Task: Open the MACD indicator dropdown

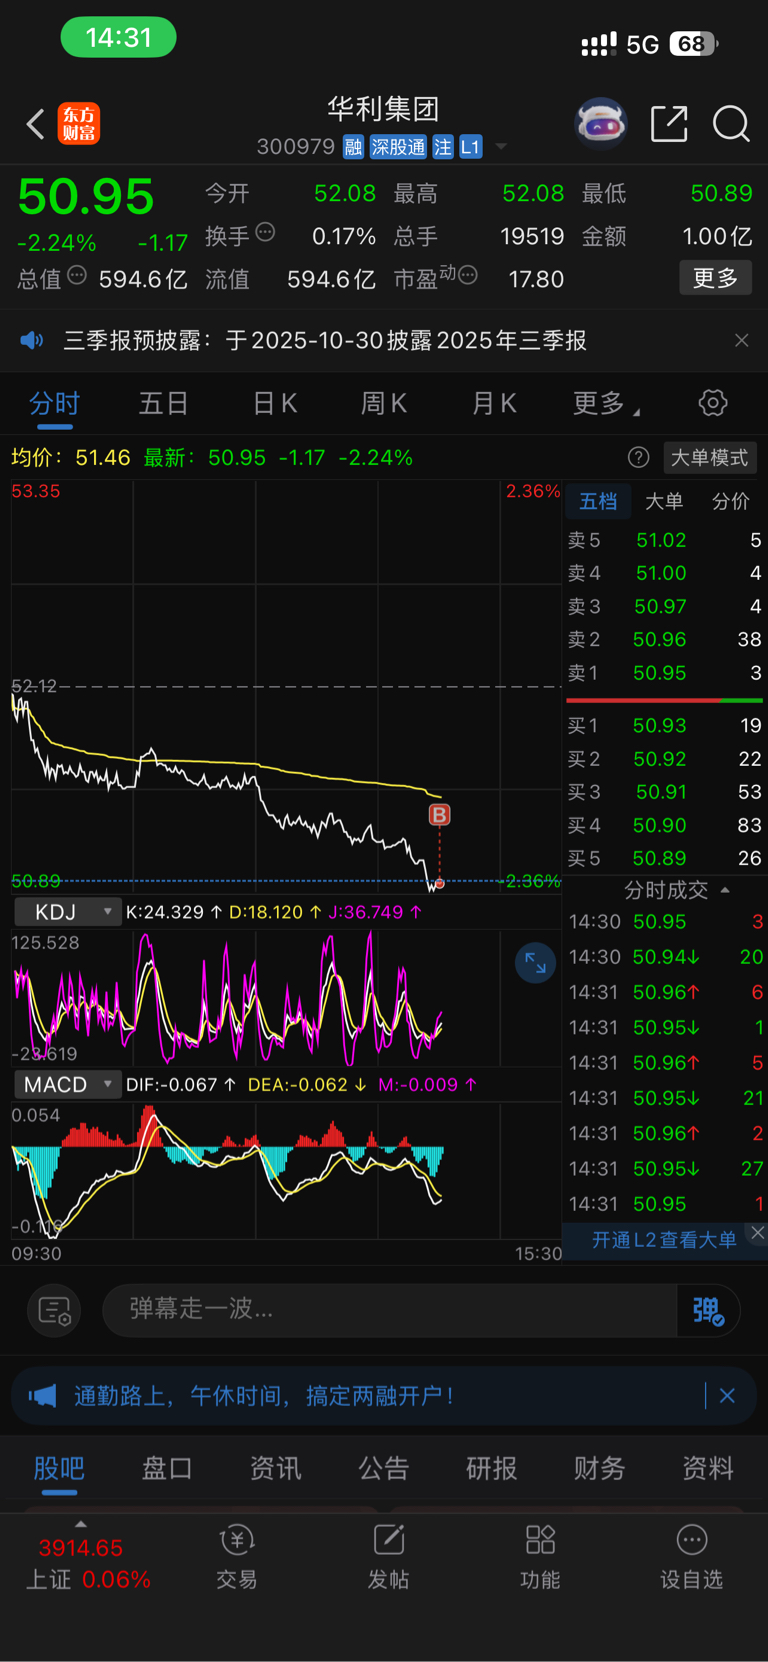Action: coord(67,1085)
